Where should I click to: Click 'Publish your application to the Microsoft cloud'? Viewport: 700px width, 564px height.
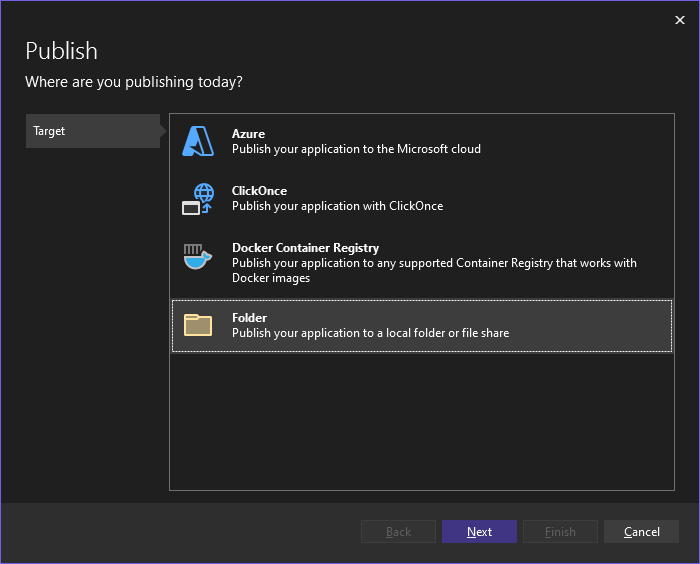[356, 149]
